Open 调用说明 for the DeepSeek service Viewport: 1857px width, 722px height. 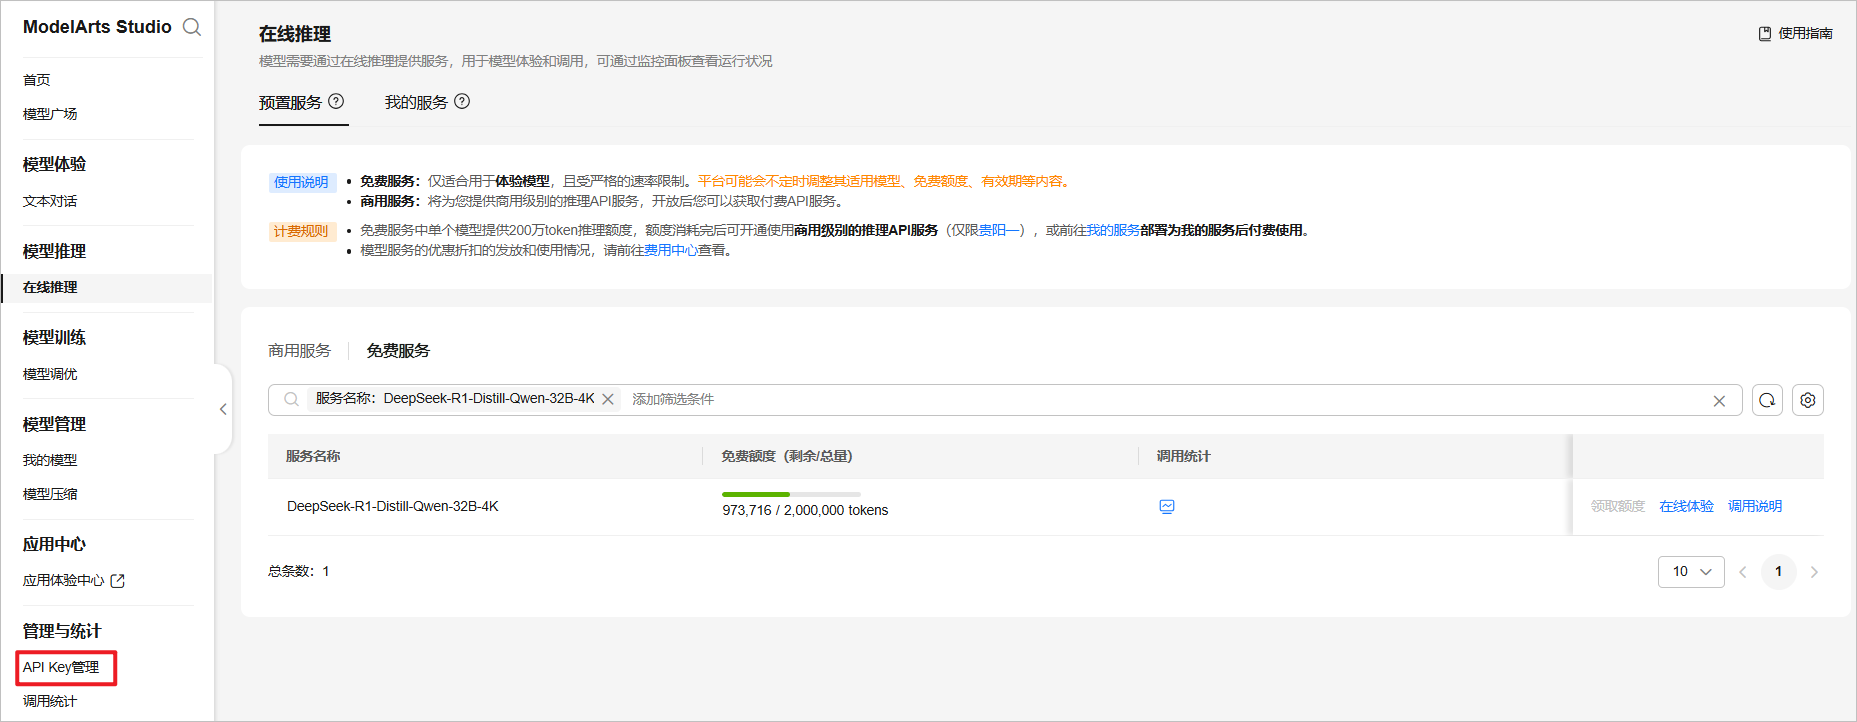(x=1755, y=506)
